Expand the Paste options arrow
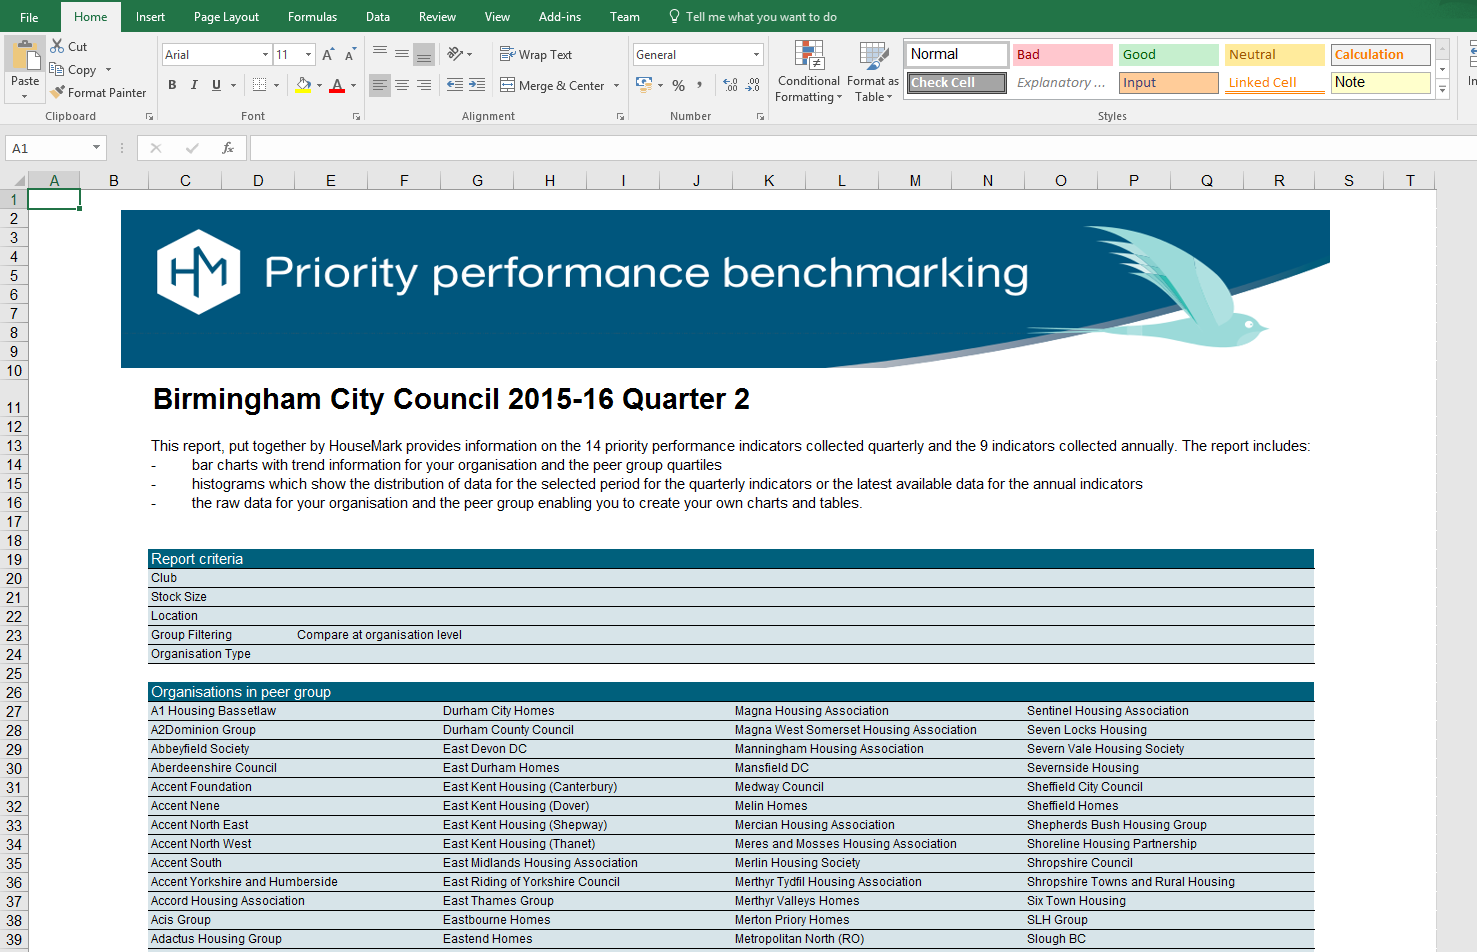The width and height of the screenshot is (1477, 952). coord(25,97)
